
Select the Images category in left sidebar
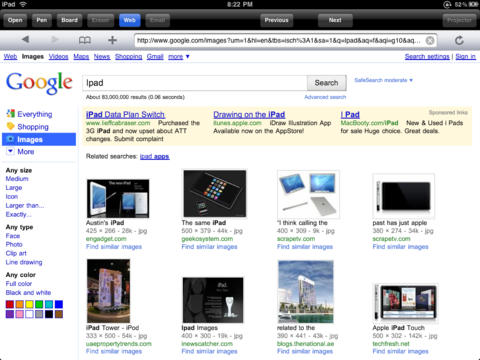39,139
